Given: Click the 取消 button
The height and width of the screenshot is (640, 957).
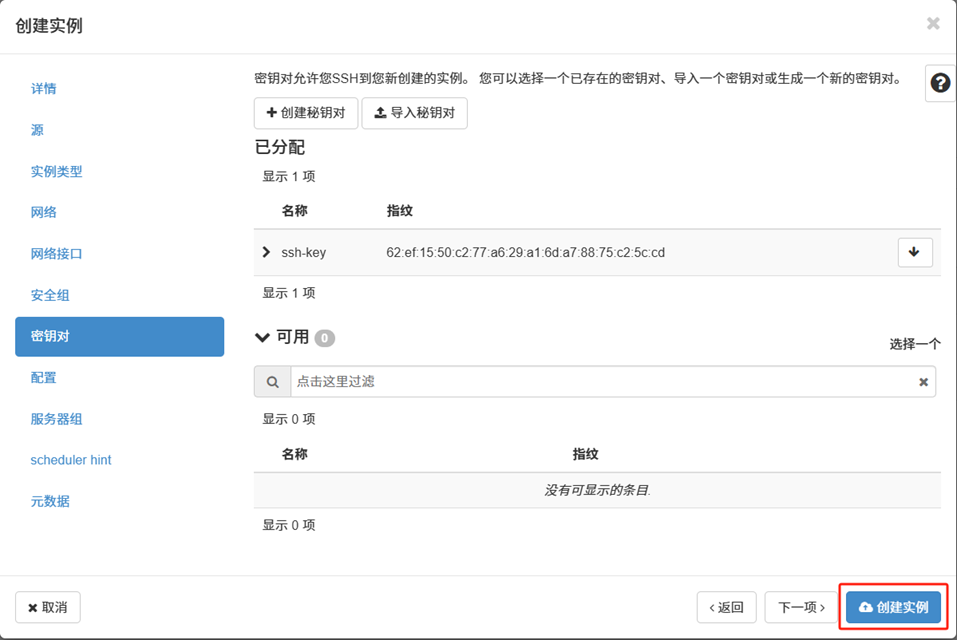Looking at the screenshot, I should tap(48, 607).
